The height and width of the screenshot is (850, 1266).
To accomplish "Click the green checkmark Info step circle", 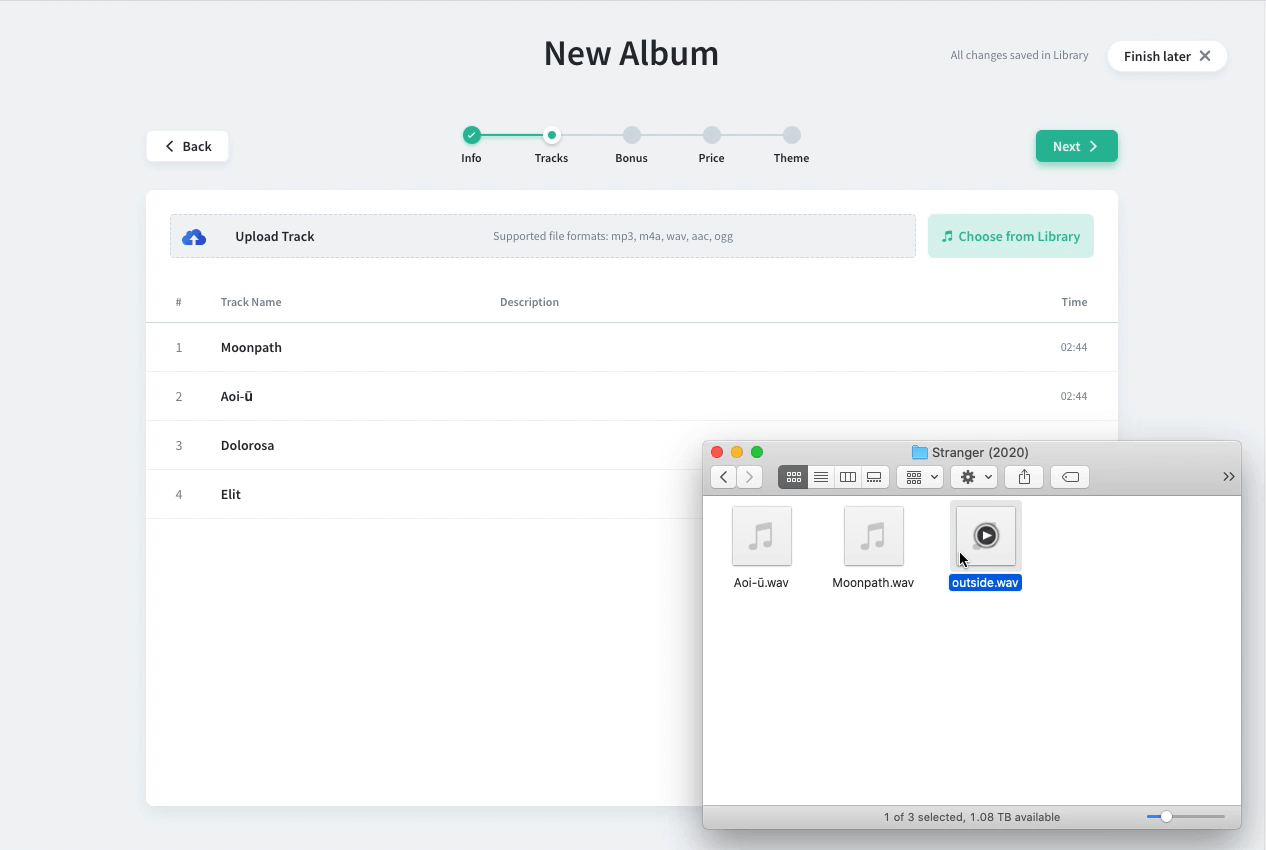I will click(472, 135).
